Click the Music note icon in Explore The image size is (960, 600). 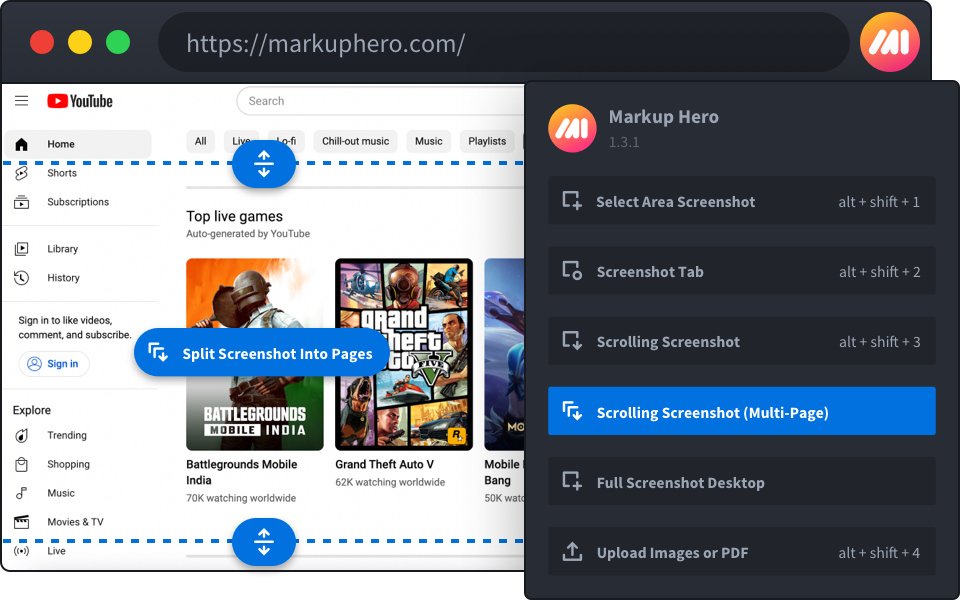tap(21, 493)
